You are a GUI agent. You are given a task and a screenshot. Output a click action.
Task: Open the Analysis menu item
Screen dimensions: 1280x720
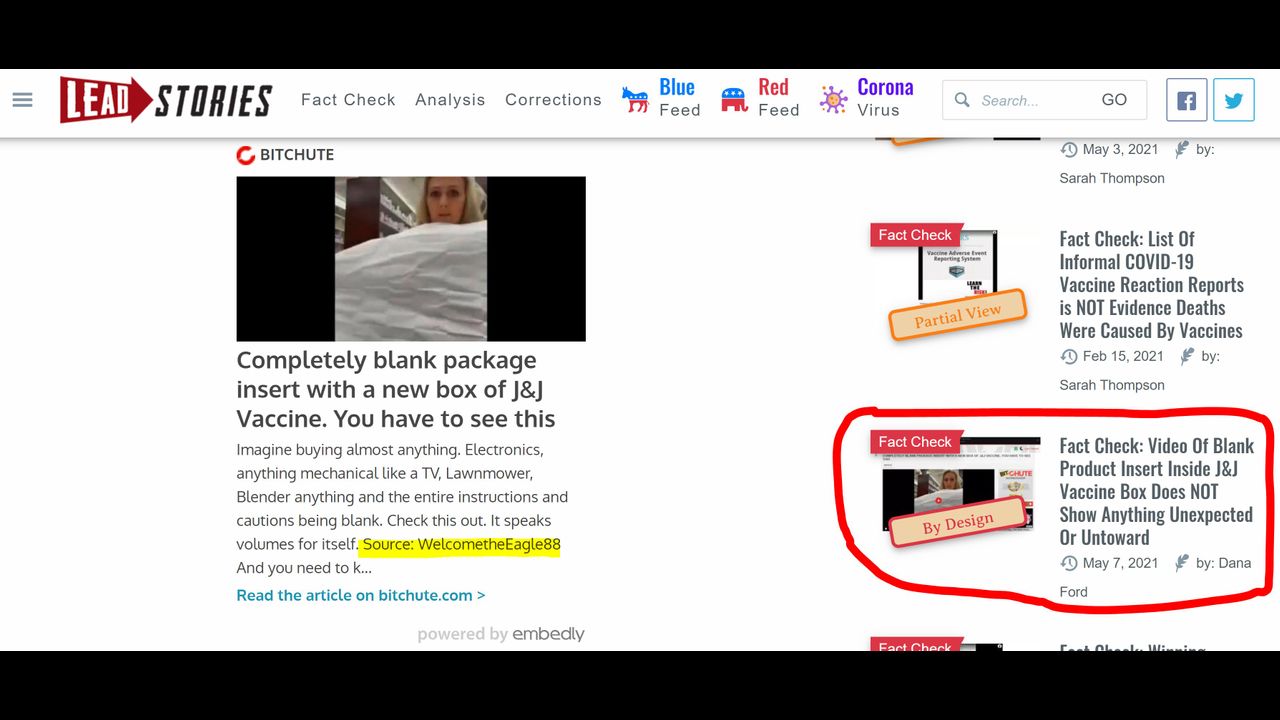tap(450, 100)
